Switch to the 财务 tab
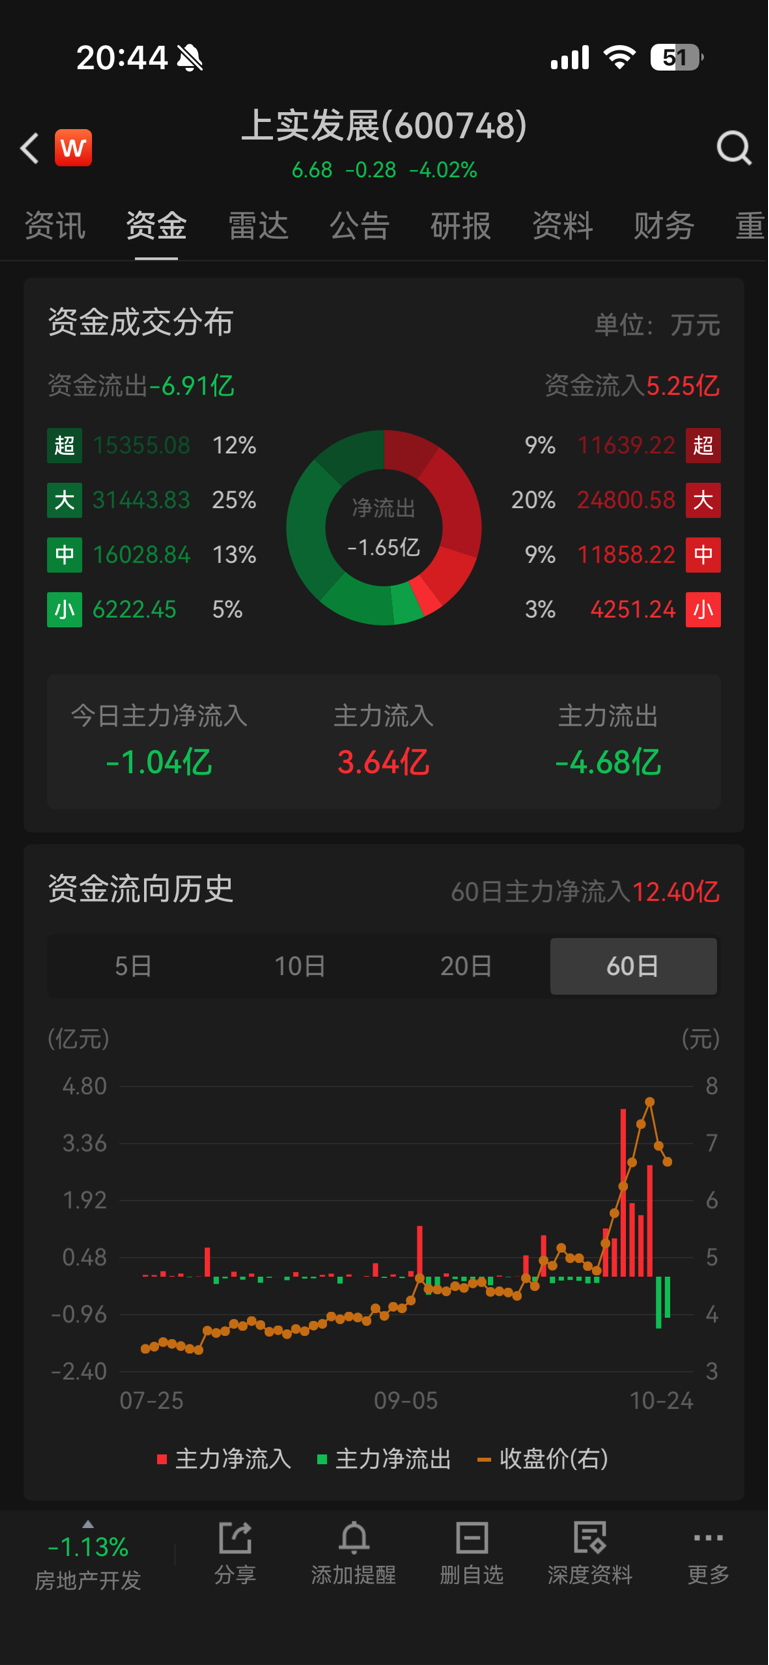 click(x=664, y=226)
